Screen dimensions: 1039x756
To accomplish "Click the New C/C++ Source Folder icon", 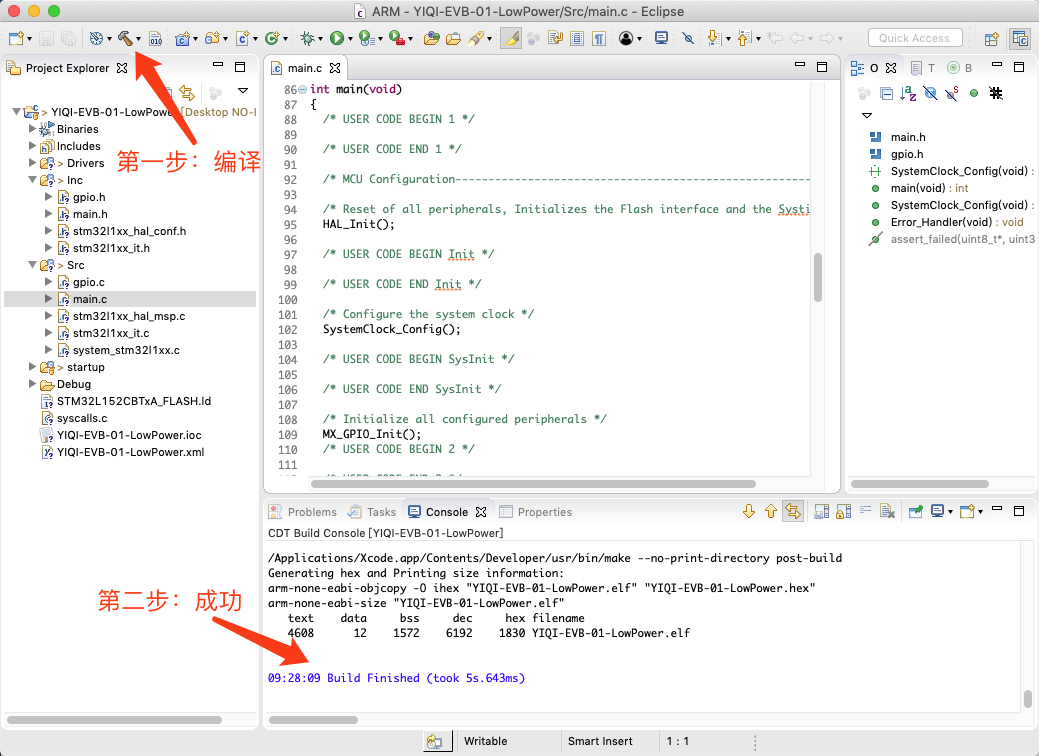I will click(x=212, y=38).
